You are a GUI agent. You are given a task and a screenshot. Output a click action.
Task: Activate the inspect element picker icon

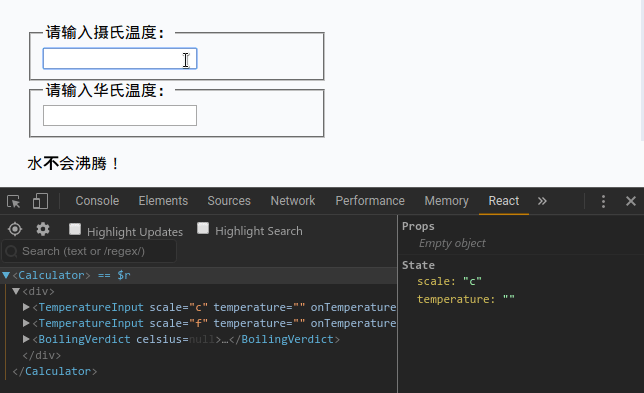[14, 201]
